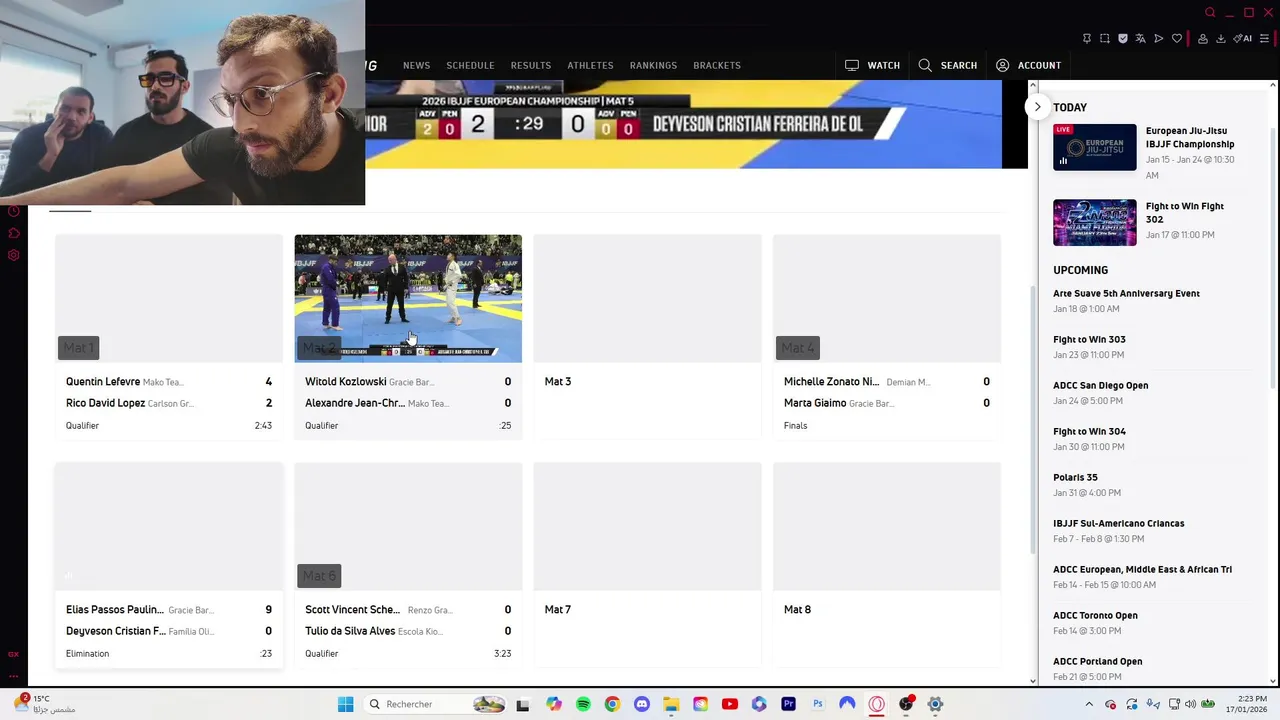
Task: Open the Fight to Win Fight 302 link
Action: 1185,212
